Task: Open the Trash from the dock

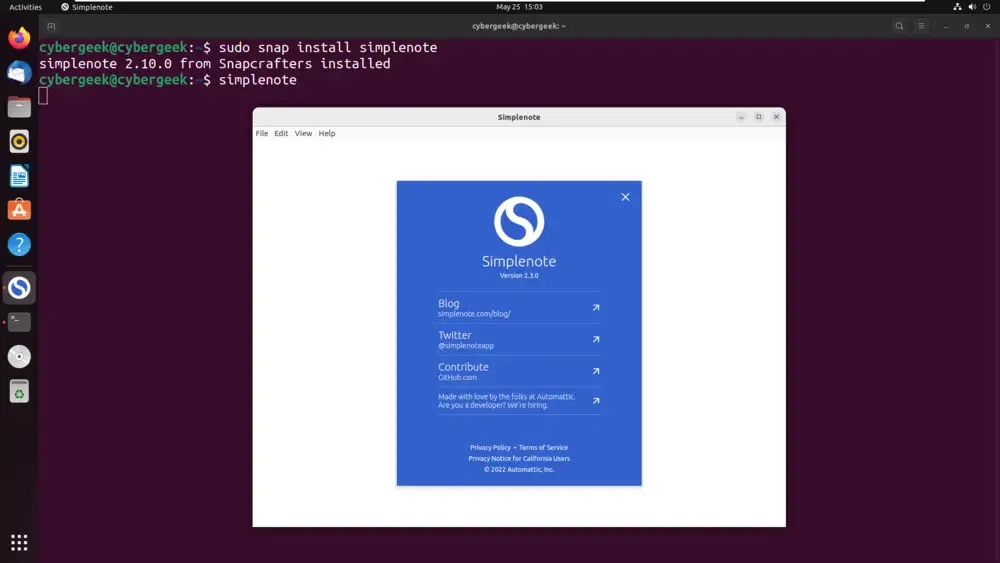Action: (x=19, y=391)
